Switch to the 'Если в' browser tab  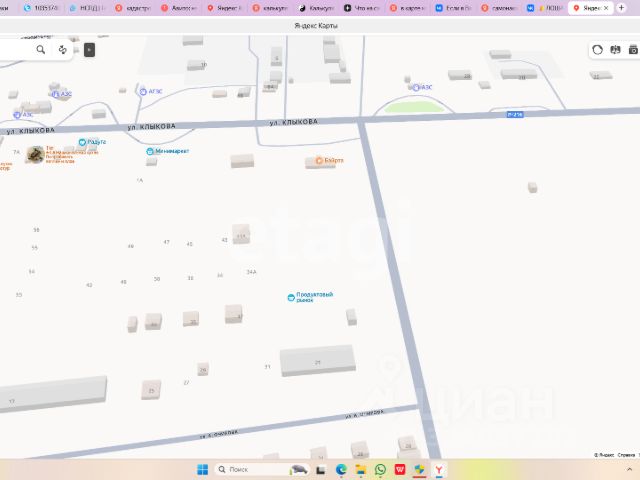pos(453,8)
